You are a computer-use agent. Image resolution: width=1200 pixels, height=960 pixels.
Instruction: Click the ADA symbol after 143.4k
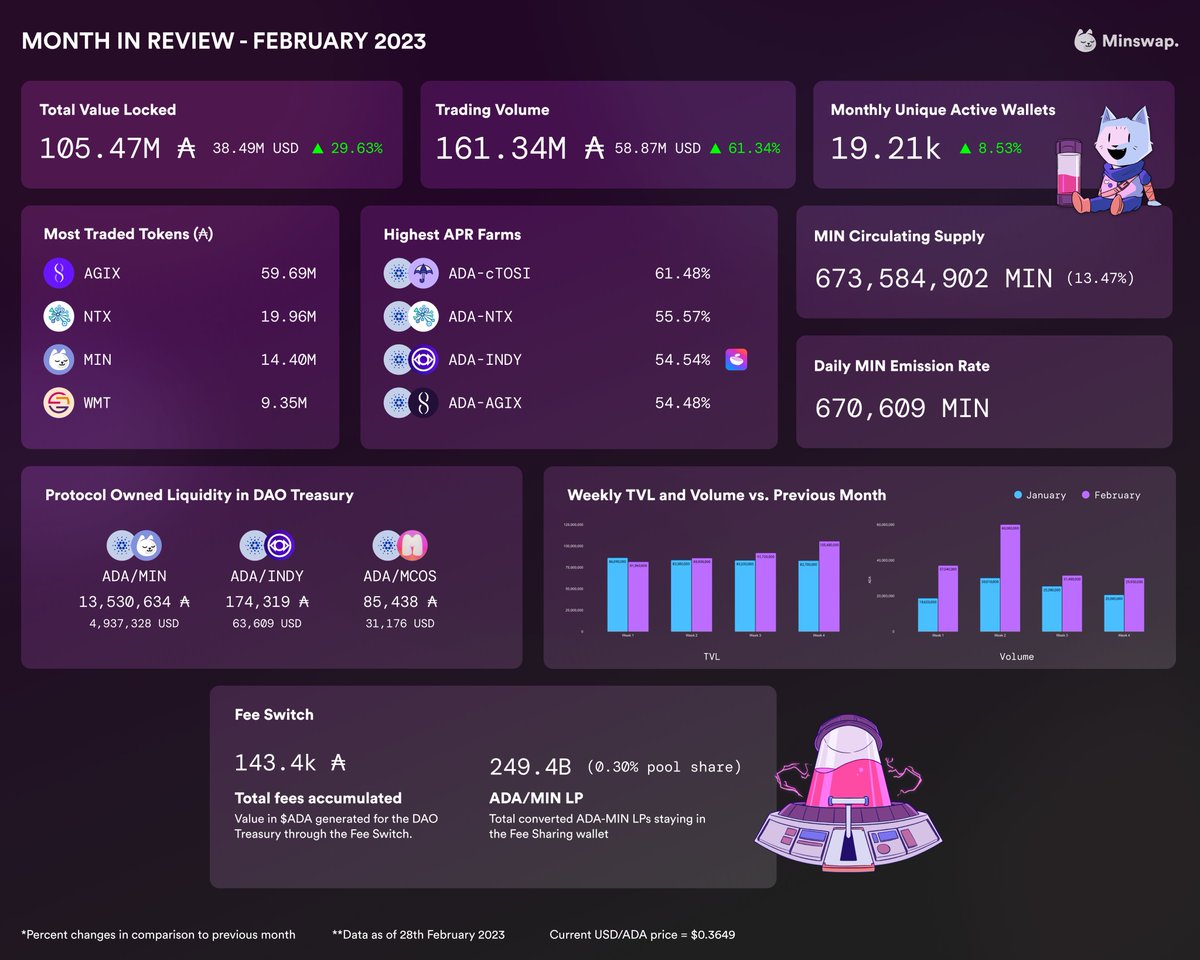tap(337, 763)
